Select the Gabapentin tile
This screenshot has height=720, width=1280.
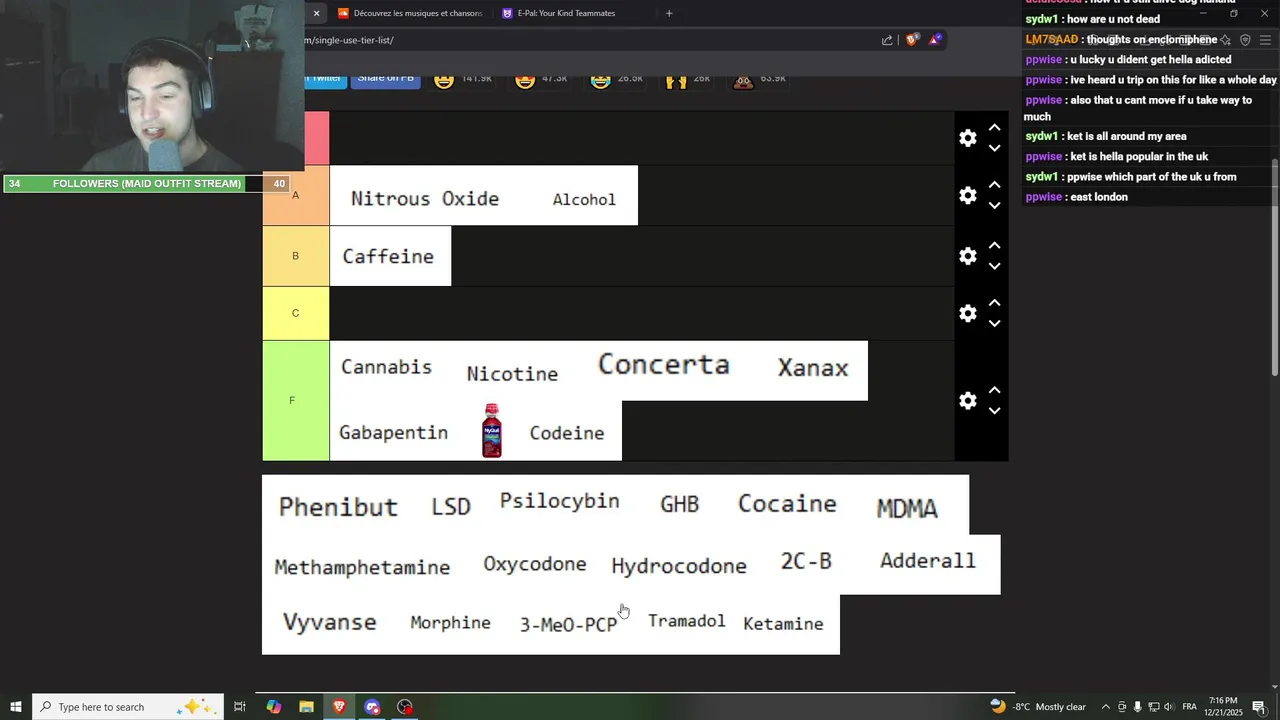pyautogui.click(x=393, y=432)
